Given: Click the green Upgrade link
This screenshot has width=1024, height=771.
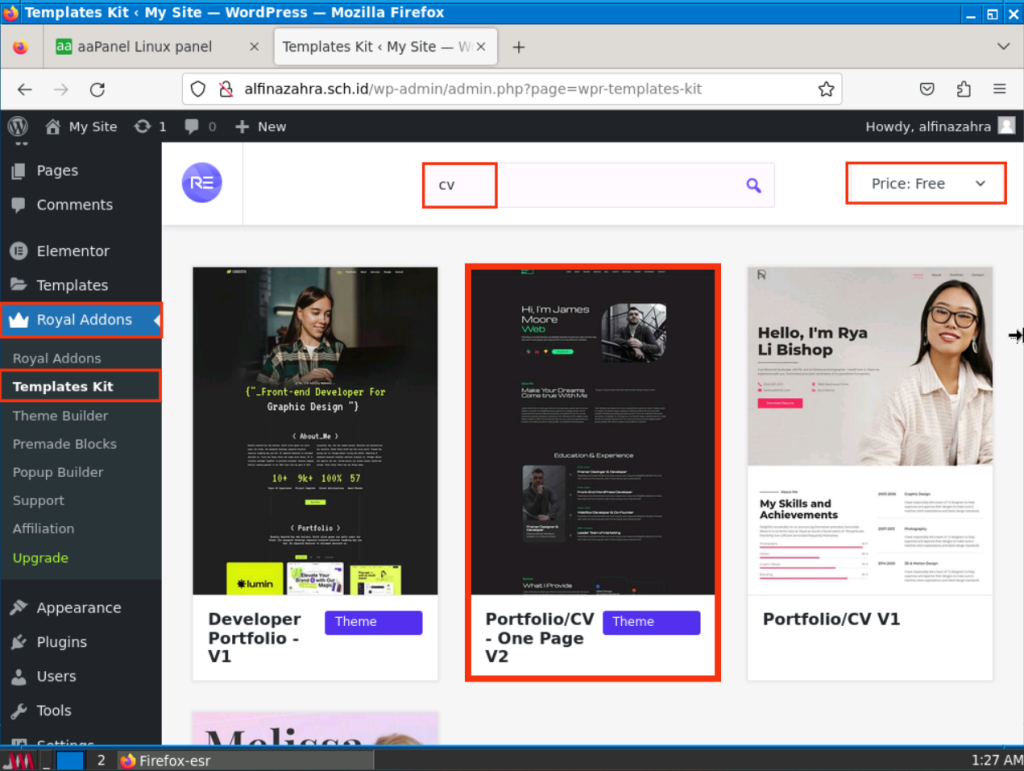Looking at the screenshot, I should (40, 558).
